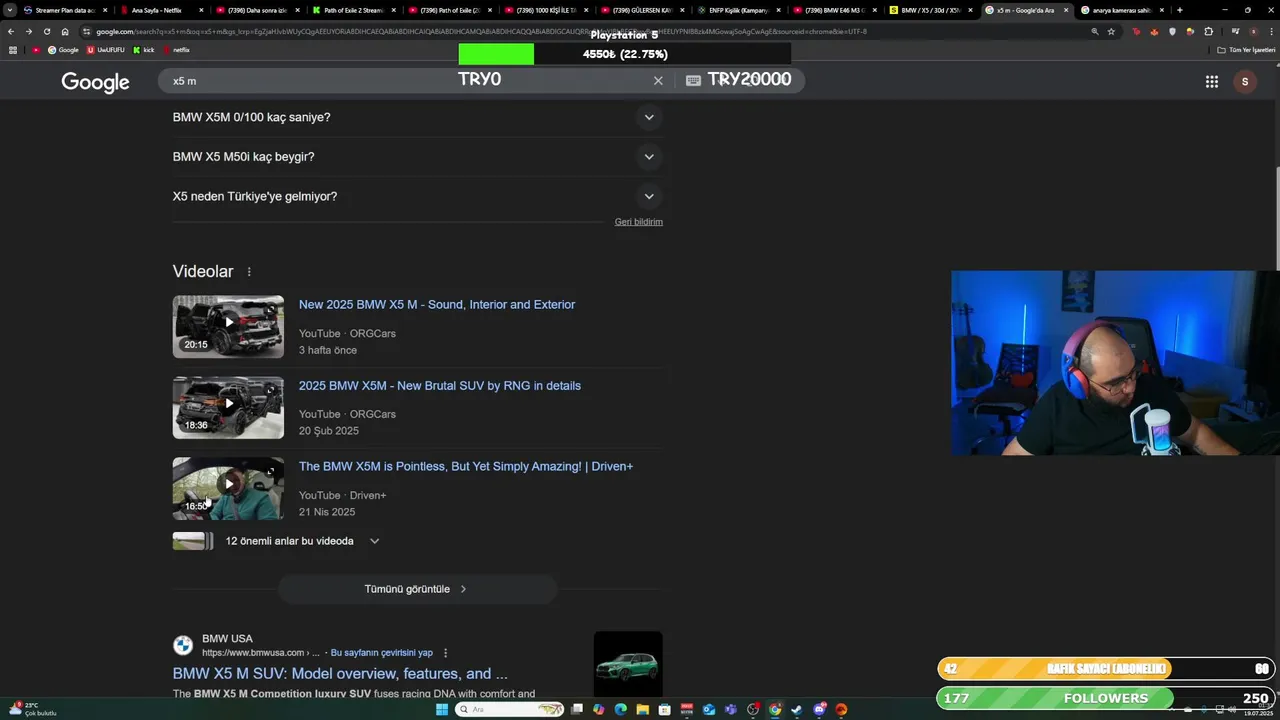Open Discord from the taskbar
The image size is (1280, 720).
(819, 710)
